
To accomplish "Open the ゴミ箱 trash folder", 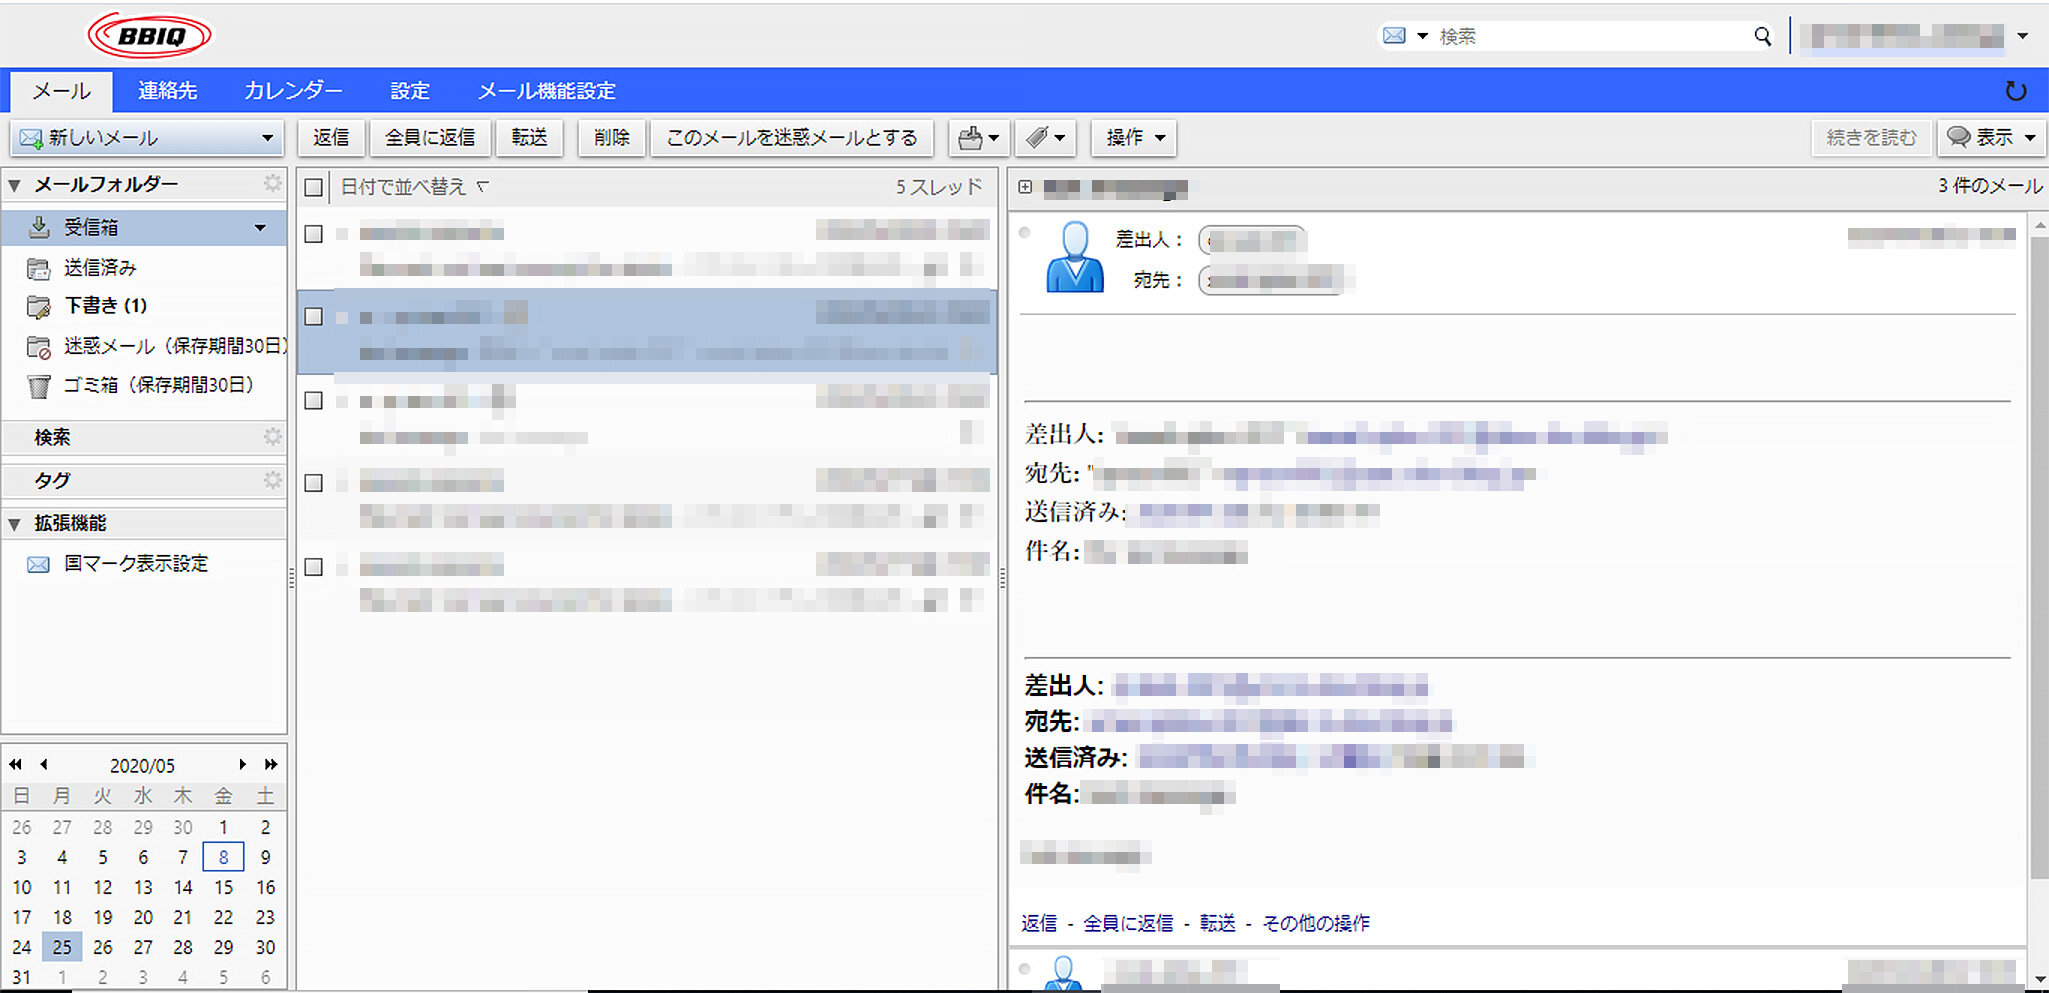I will pyautogui.click(x=158, y=385).
